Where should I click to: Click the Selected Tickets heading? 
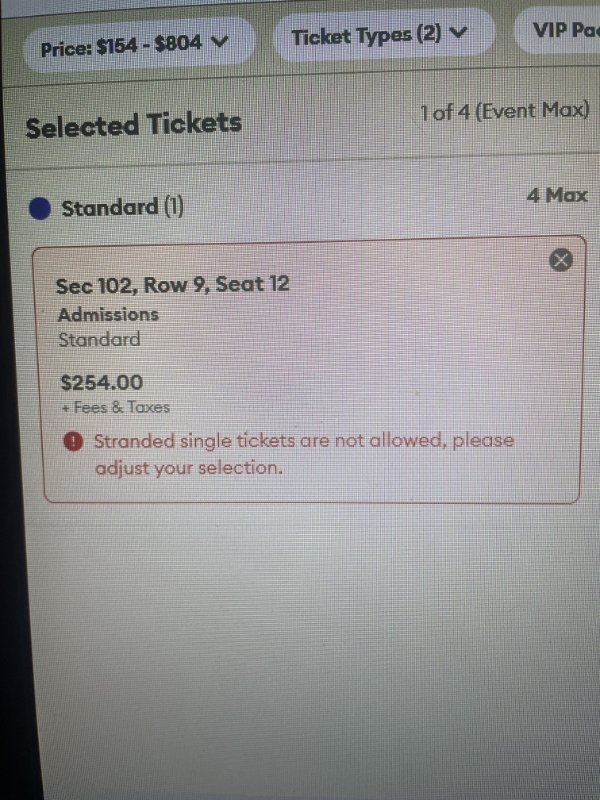point(133,126)
